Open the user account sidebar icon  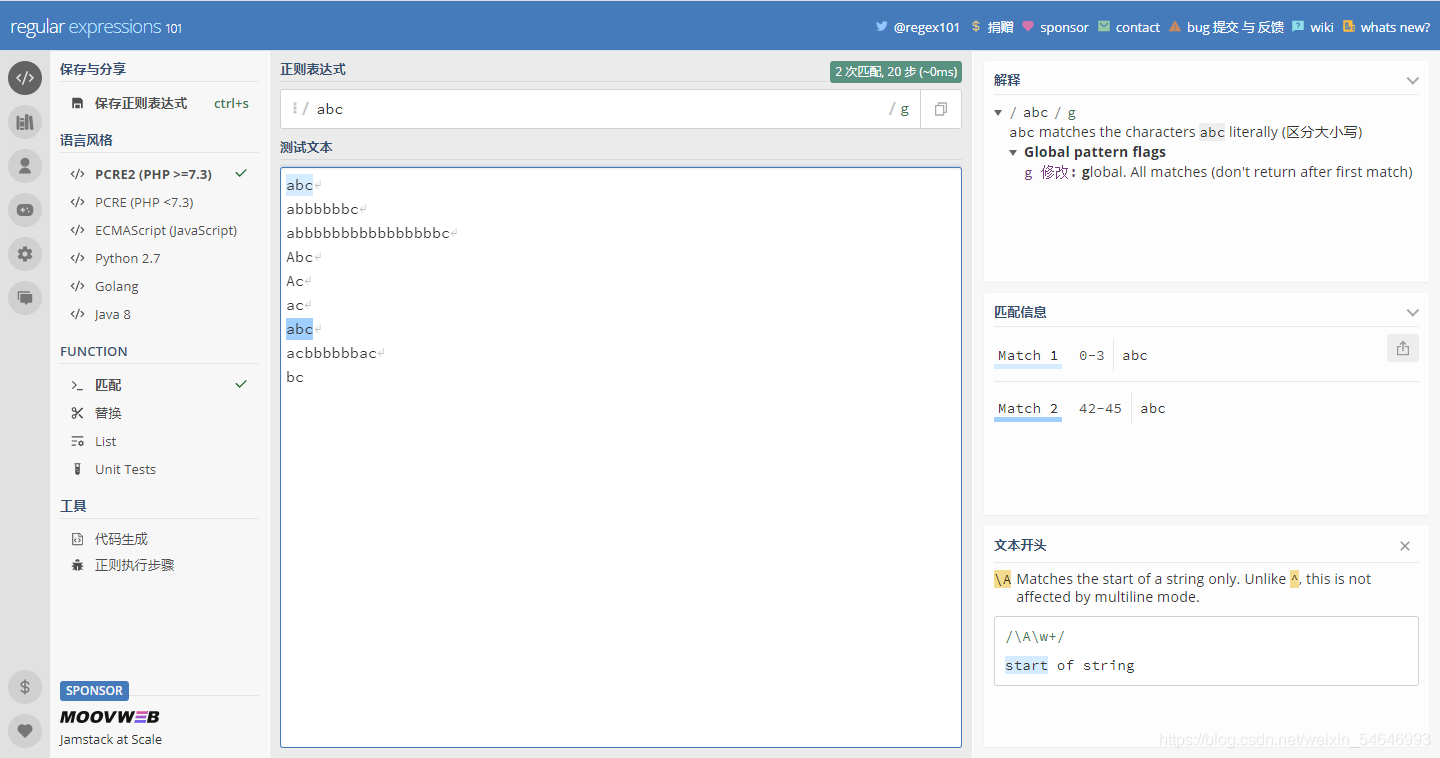pyautogui.click(x=25, y=166)
